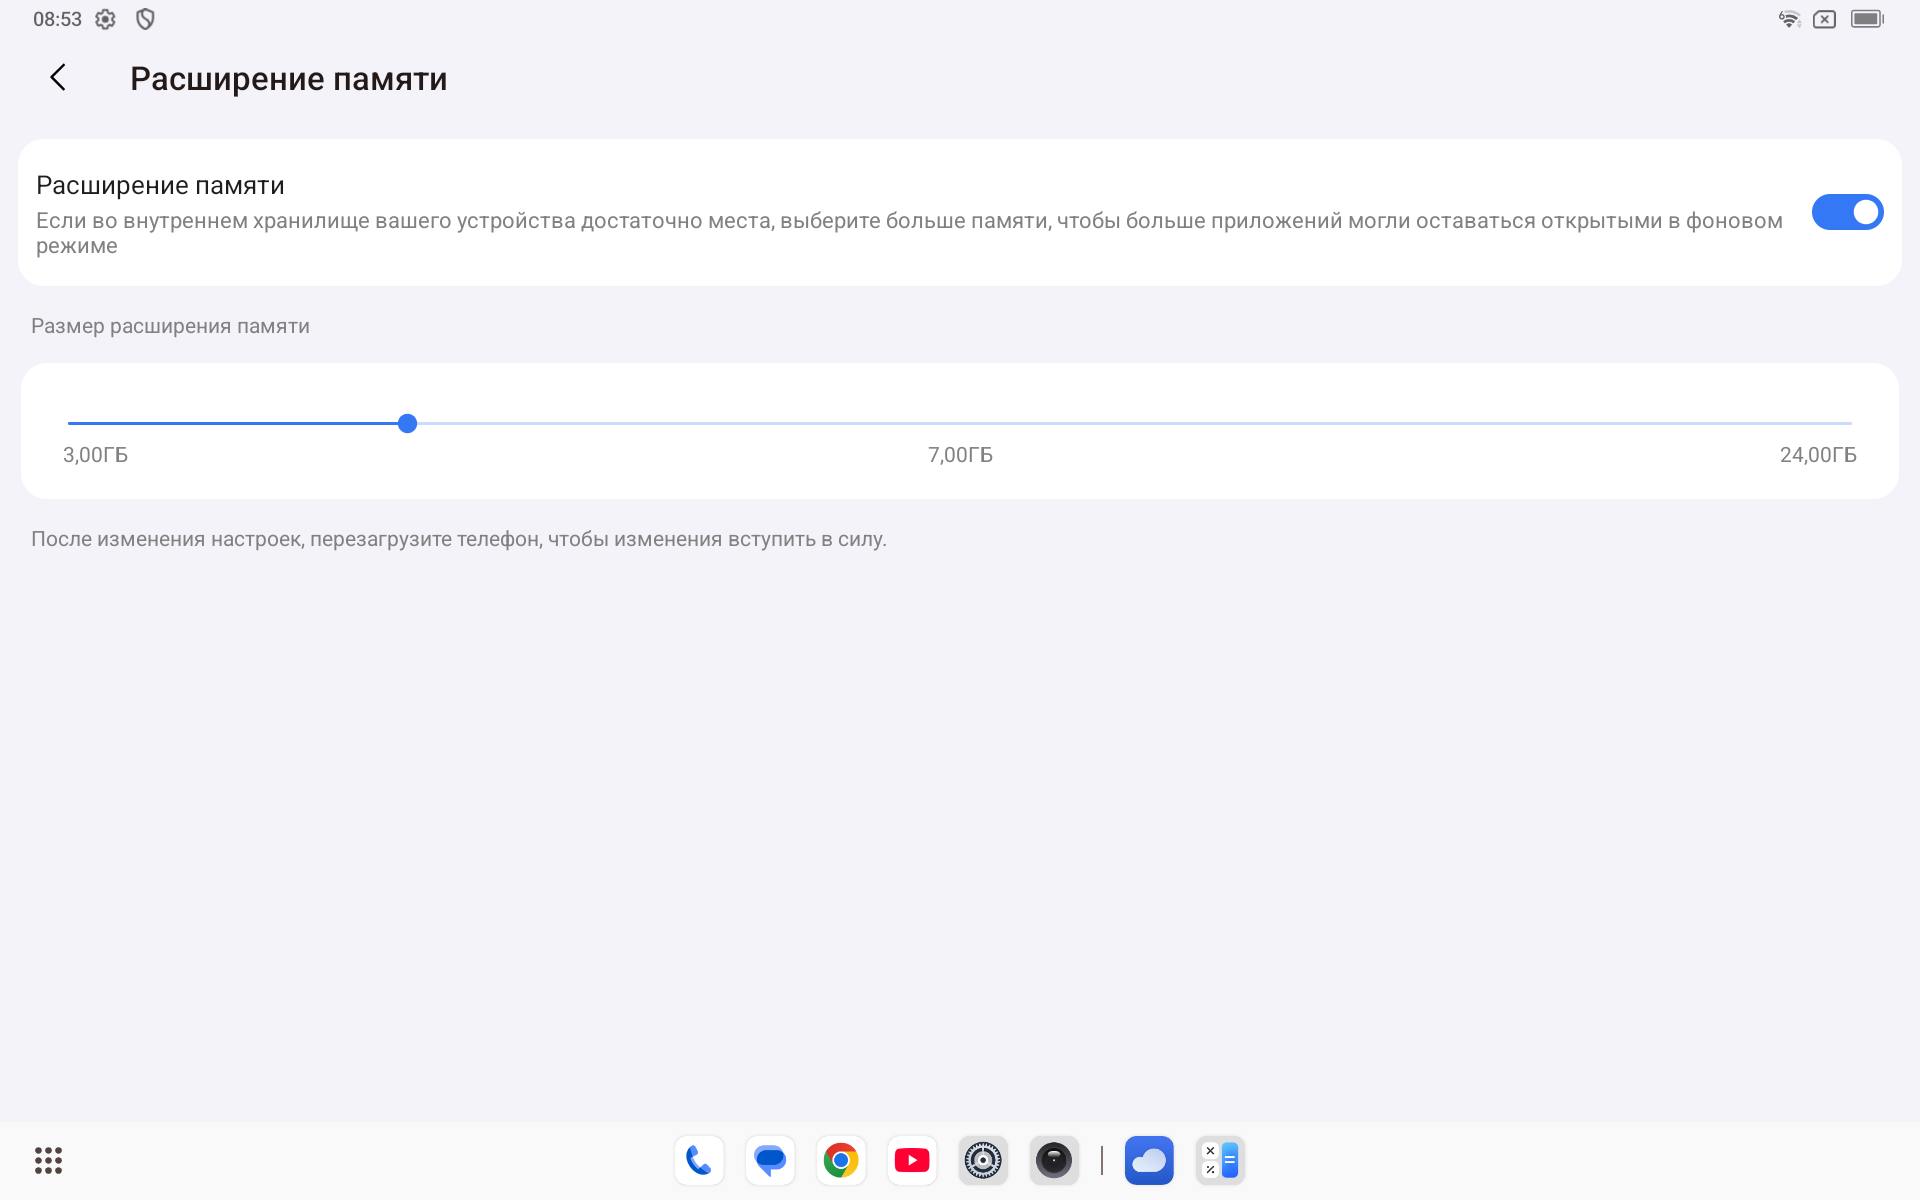The width and height of the screenshot is (1920, 1200).
Task: Tap the Wi-Fi status icon
Action: (1789, 19)
